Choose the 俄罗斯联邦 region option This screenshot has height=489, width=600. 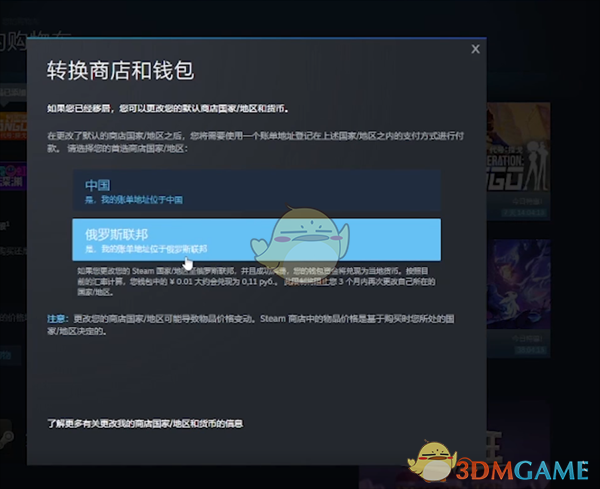256,240
